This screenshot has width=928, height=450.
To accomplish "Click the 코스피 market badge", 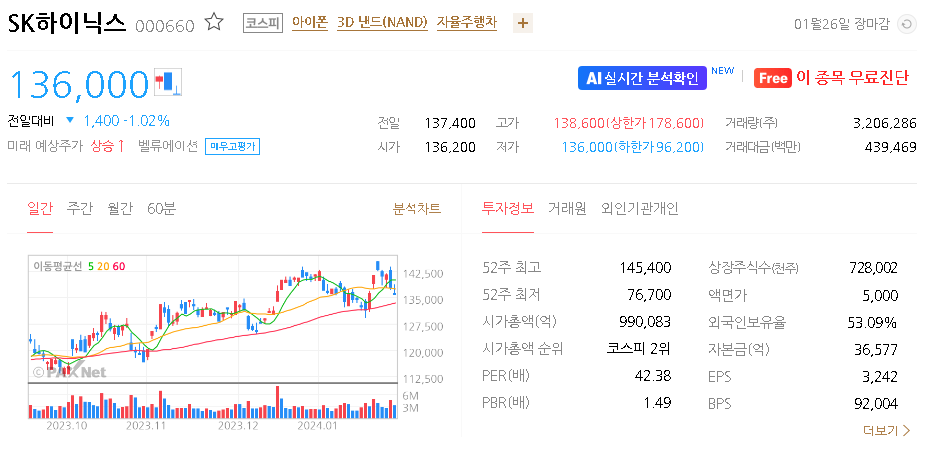I will pyautogui.click(x=263, y=24).
